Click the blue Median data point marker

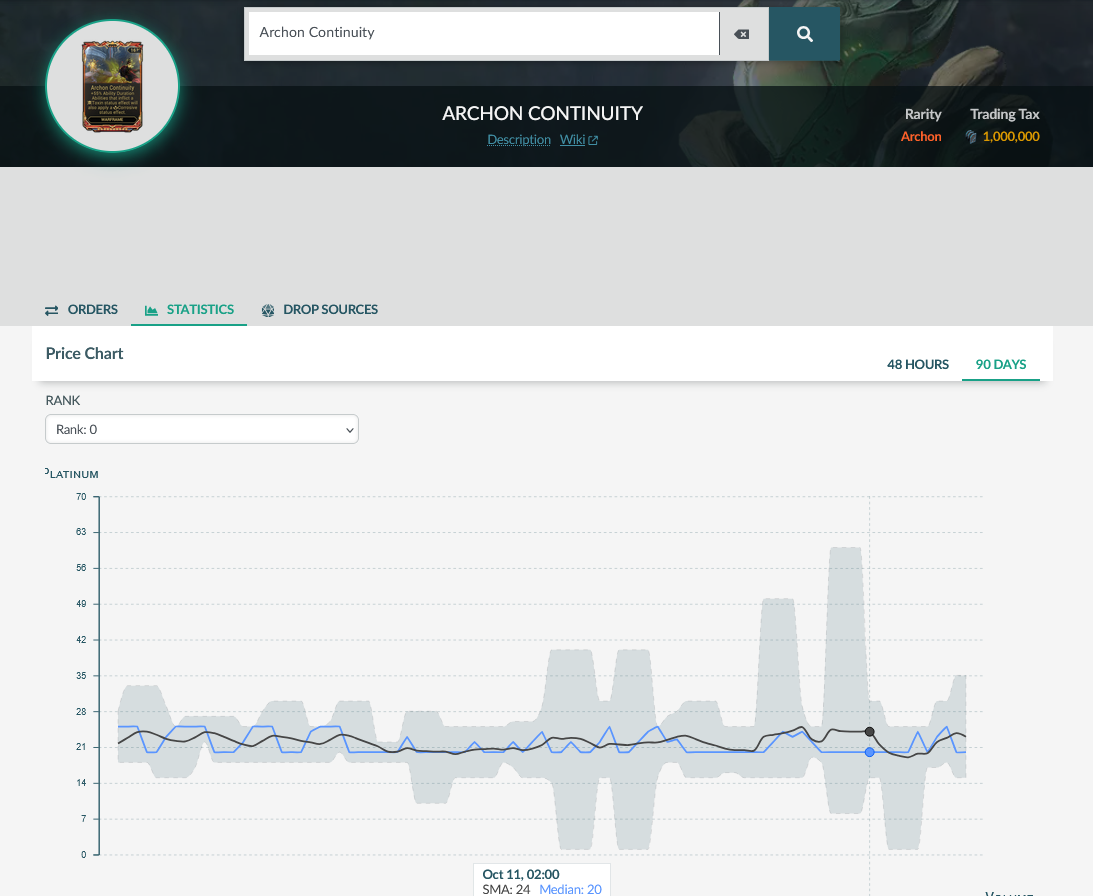(x=869, y=752)
